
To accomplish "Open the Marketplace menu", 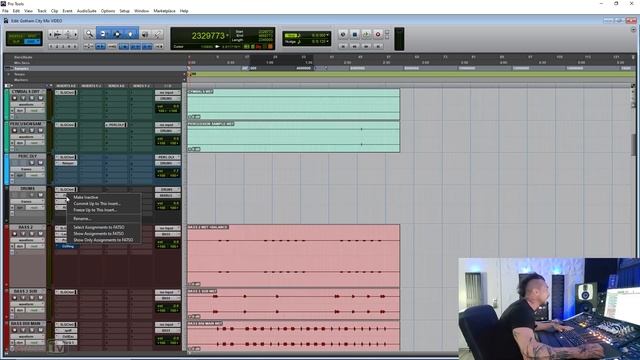I will (164, 11).
